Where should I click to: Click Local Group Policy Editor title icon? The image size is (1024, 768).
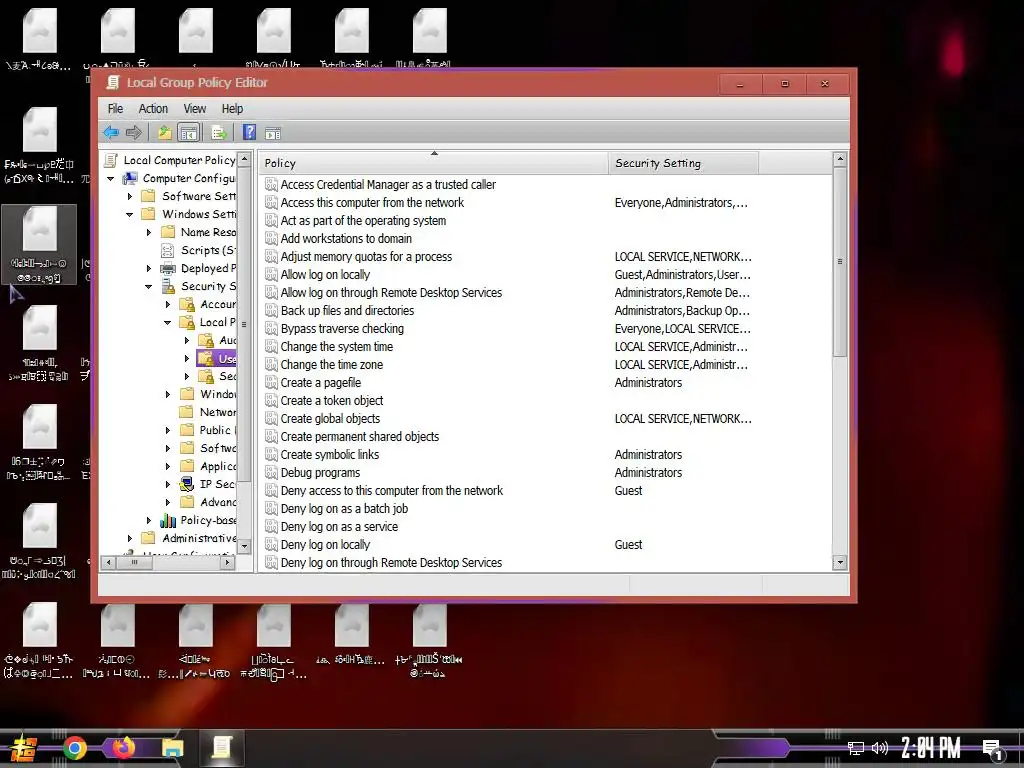pyautogui.click(x=114, y=82)
